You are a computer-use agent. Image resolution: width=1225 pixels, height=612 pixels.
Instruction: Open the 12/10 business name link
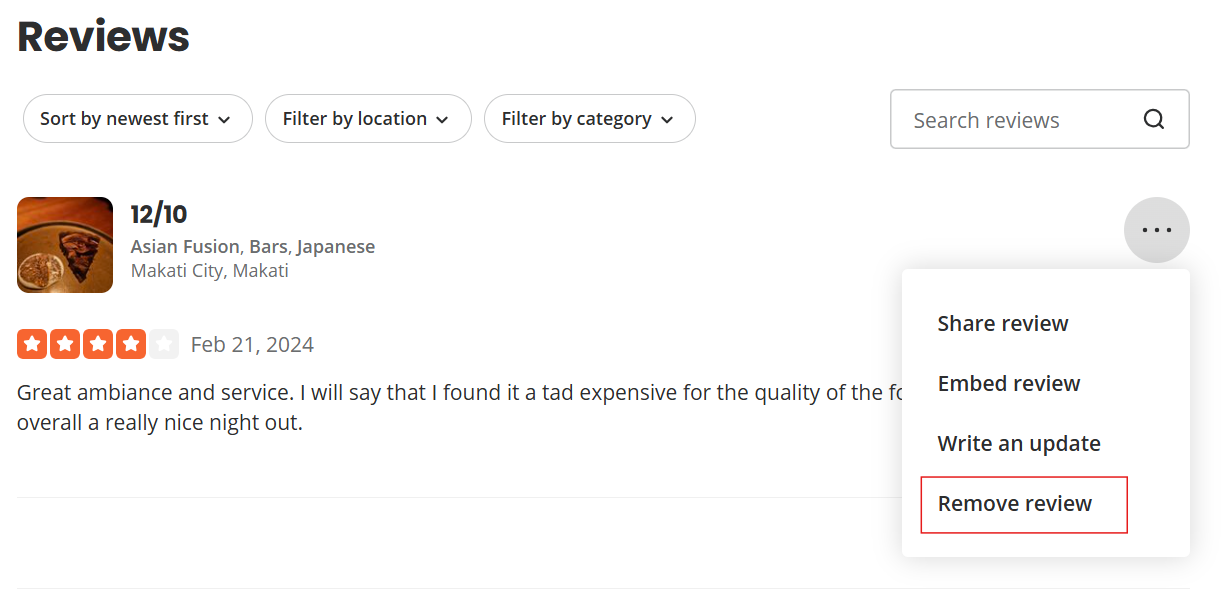(159, 215)
